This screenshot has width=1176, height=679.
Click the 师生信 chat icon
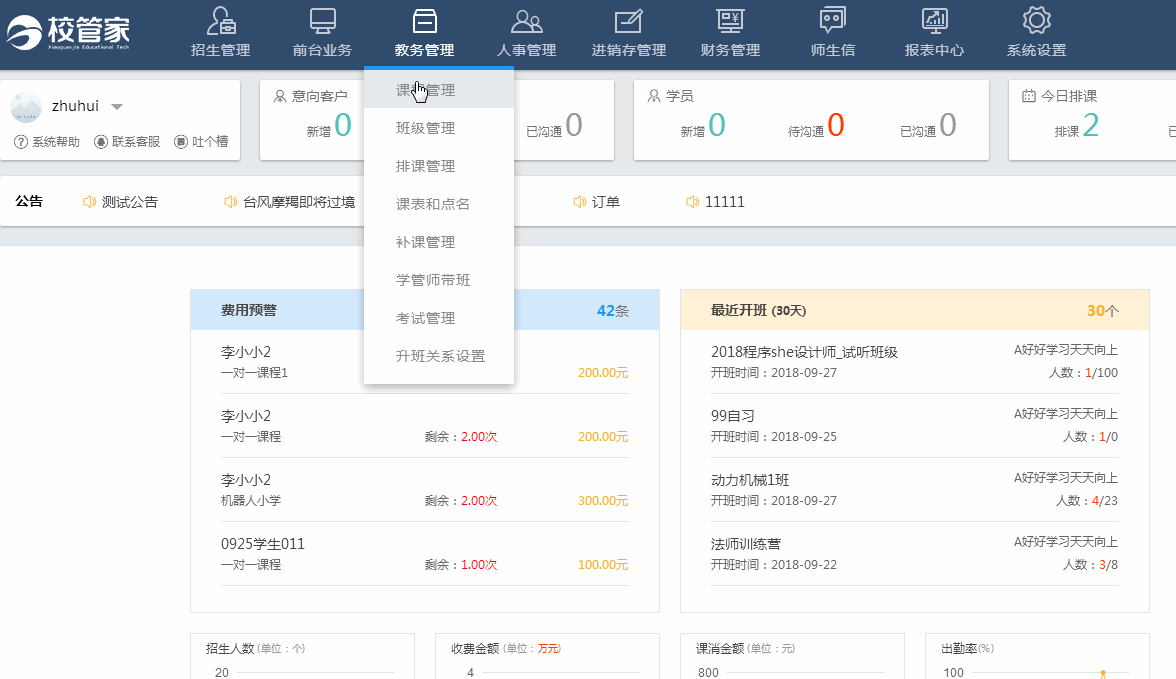[832, 21]
